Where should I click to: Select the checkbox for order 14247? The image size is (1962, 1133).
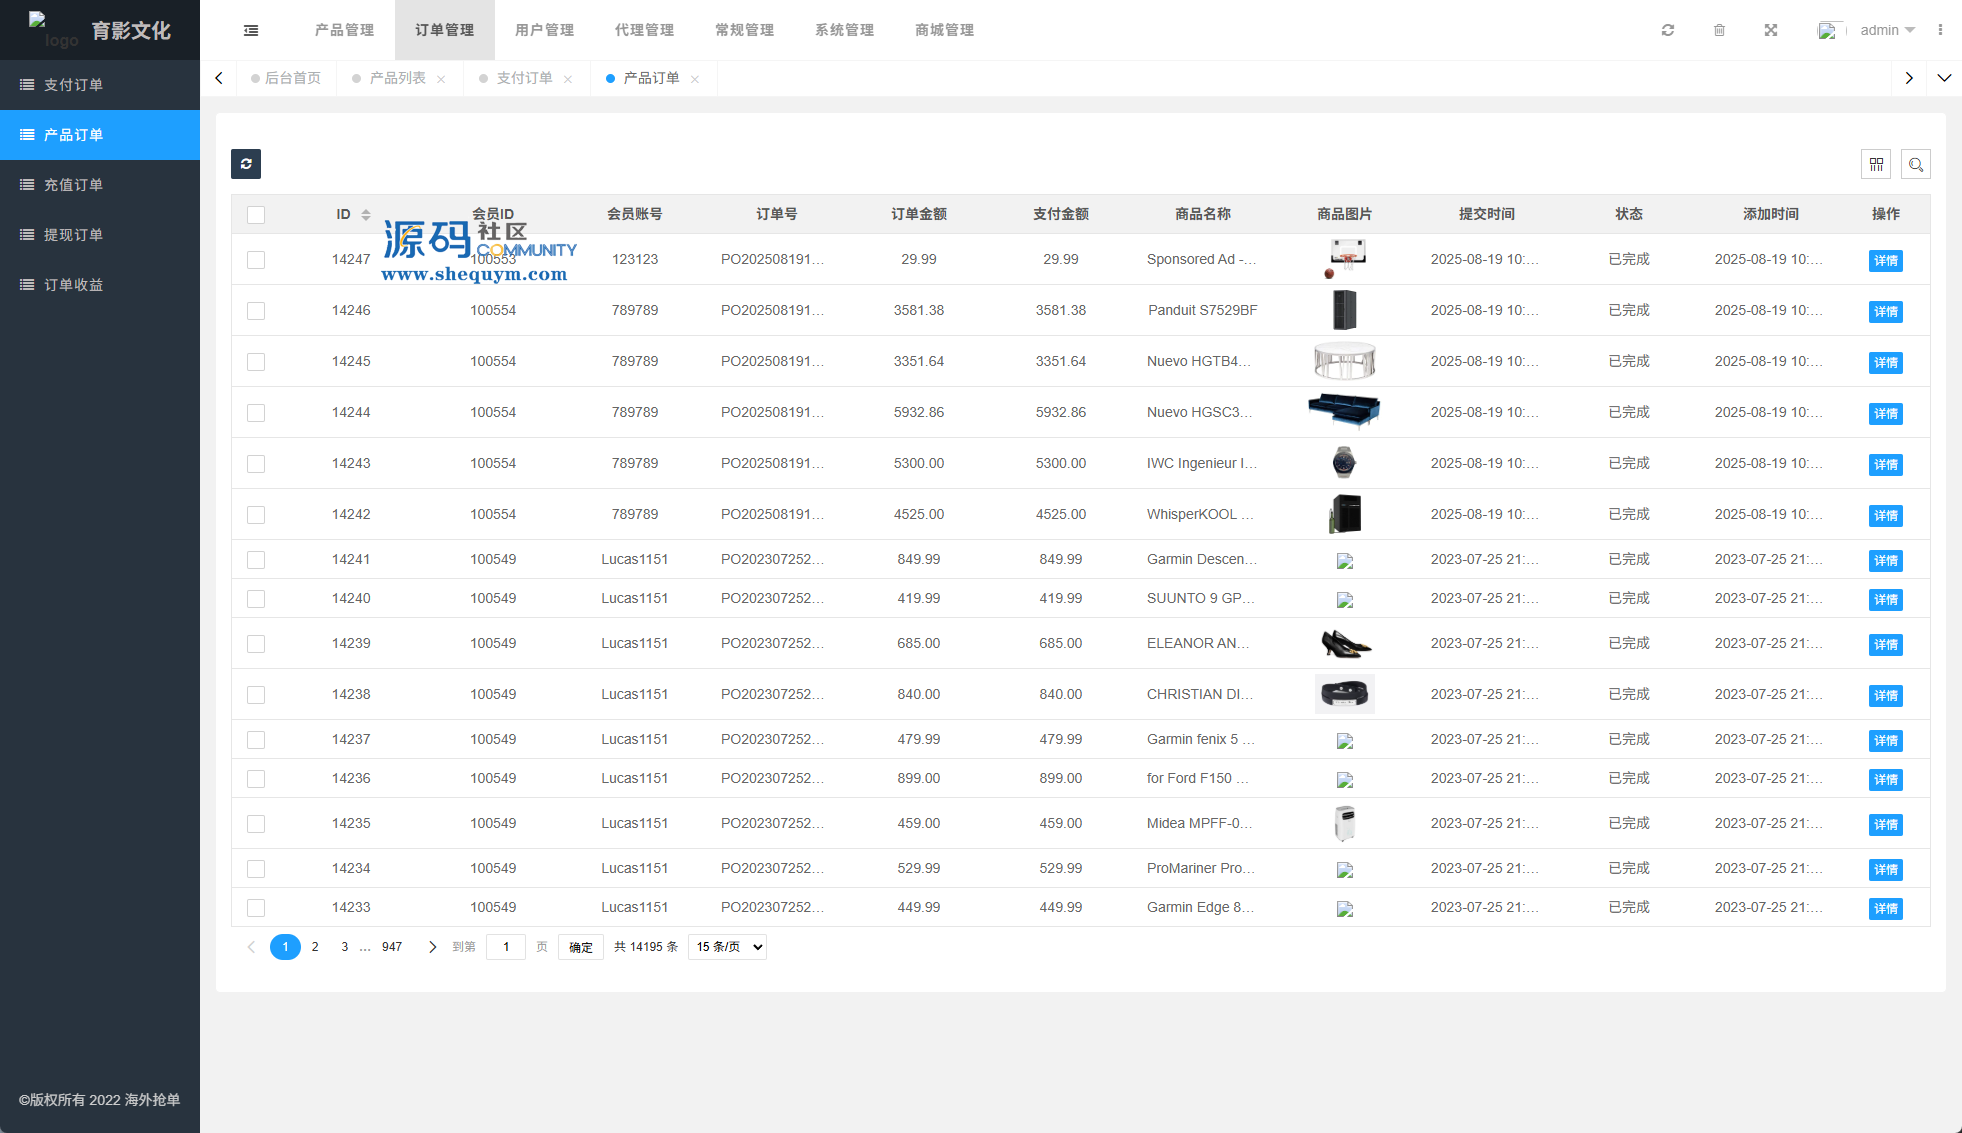click(x=256, y=260)
